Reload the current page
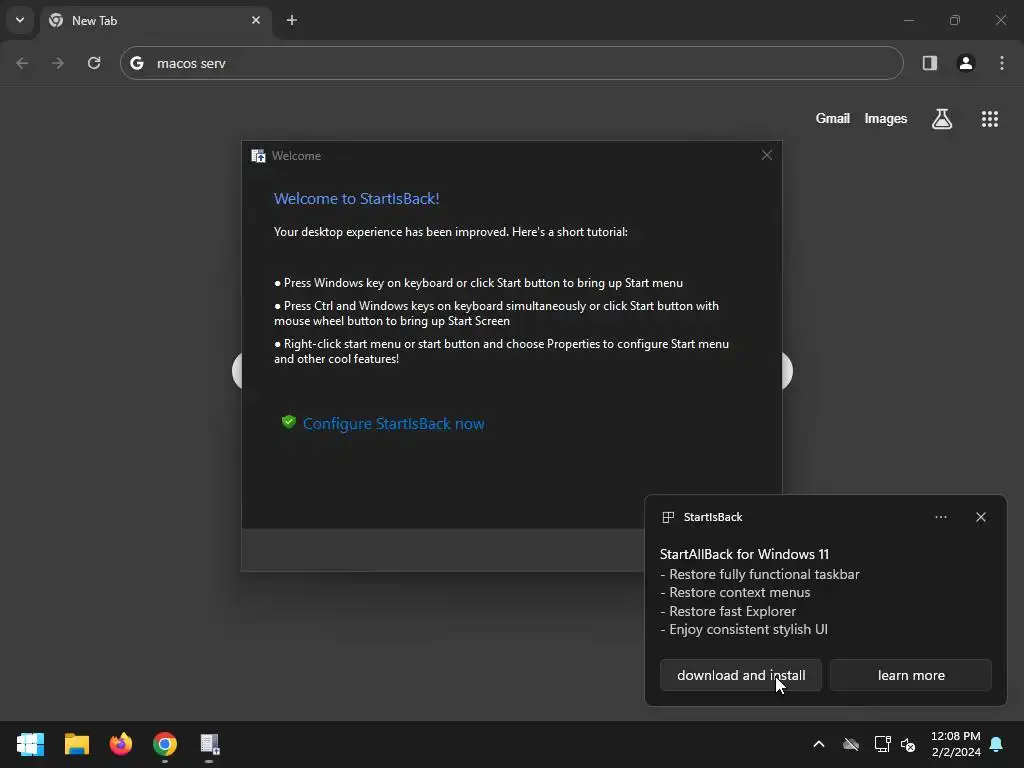The width and height of the screenshot is (1024, 768). pyautogui.click(x=94, y=63)
